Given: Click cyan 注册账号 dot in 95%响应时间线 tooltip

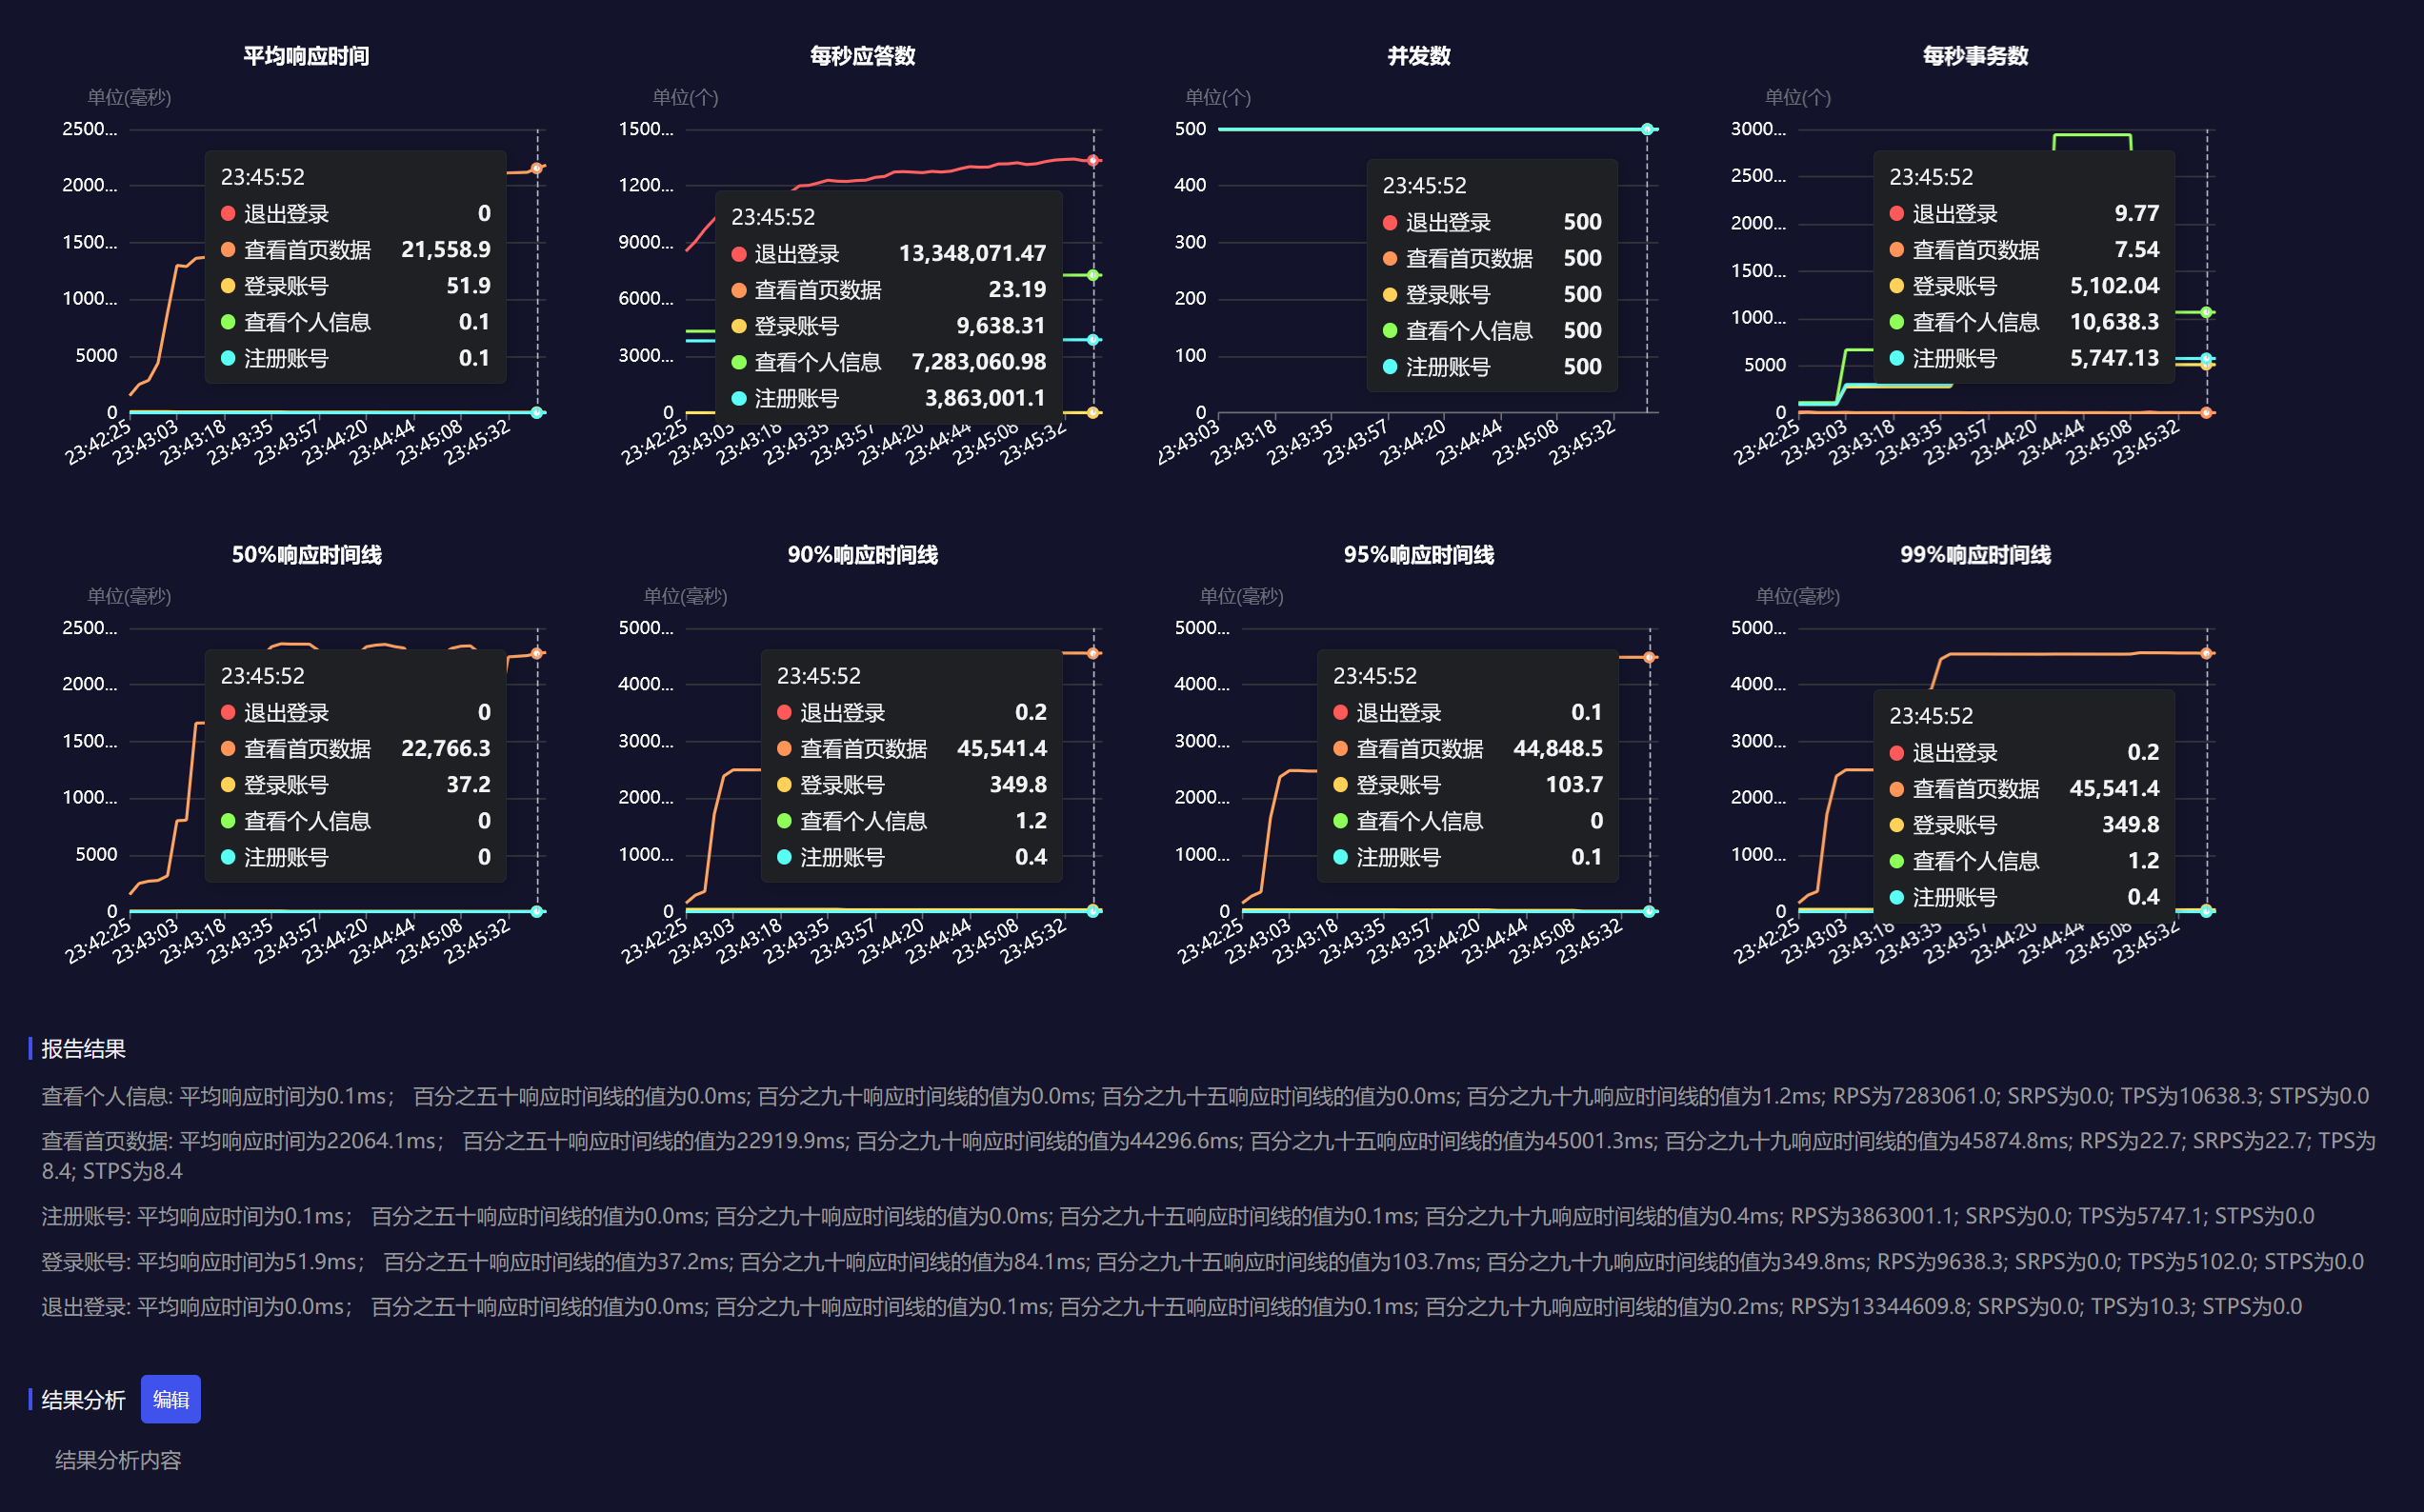Looking at the screenshot, I should coord(1340,857).
